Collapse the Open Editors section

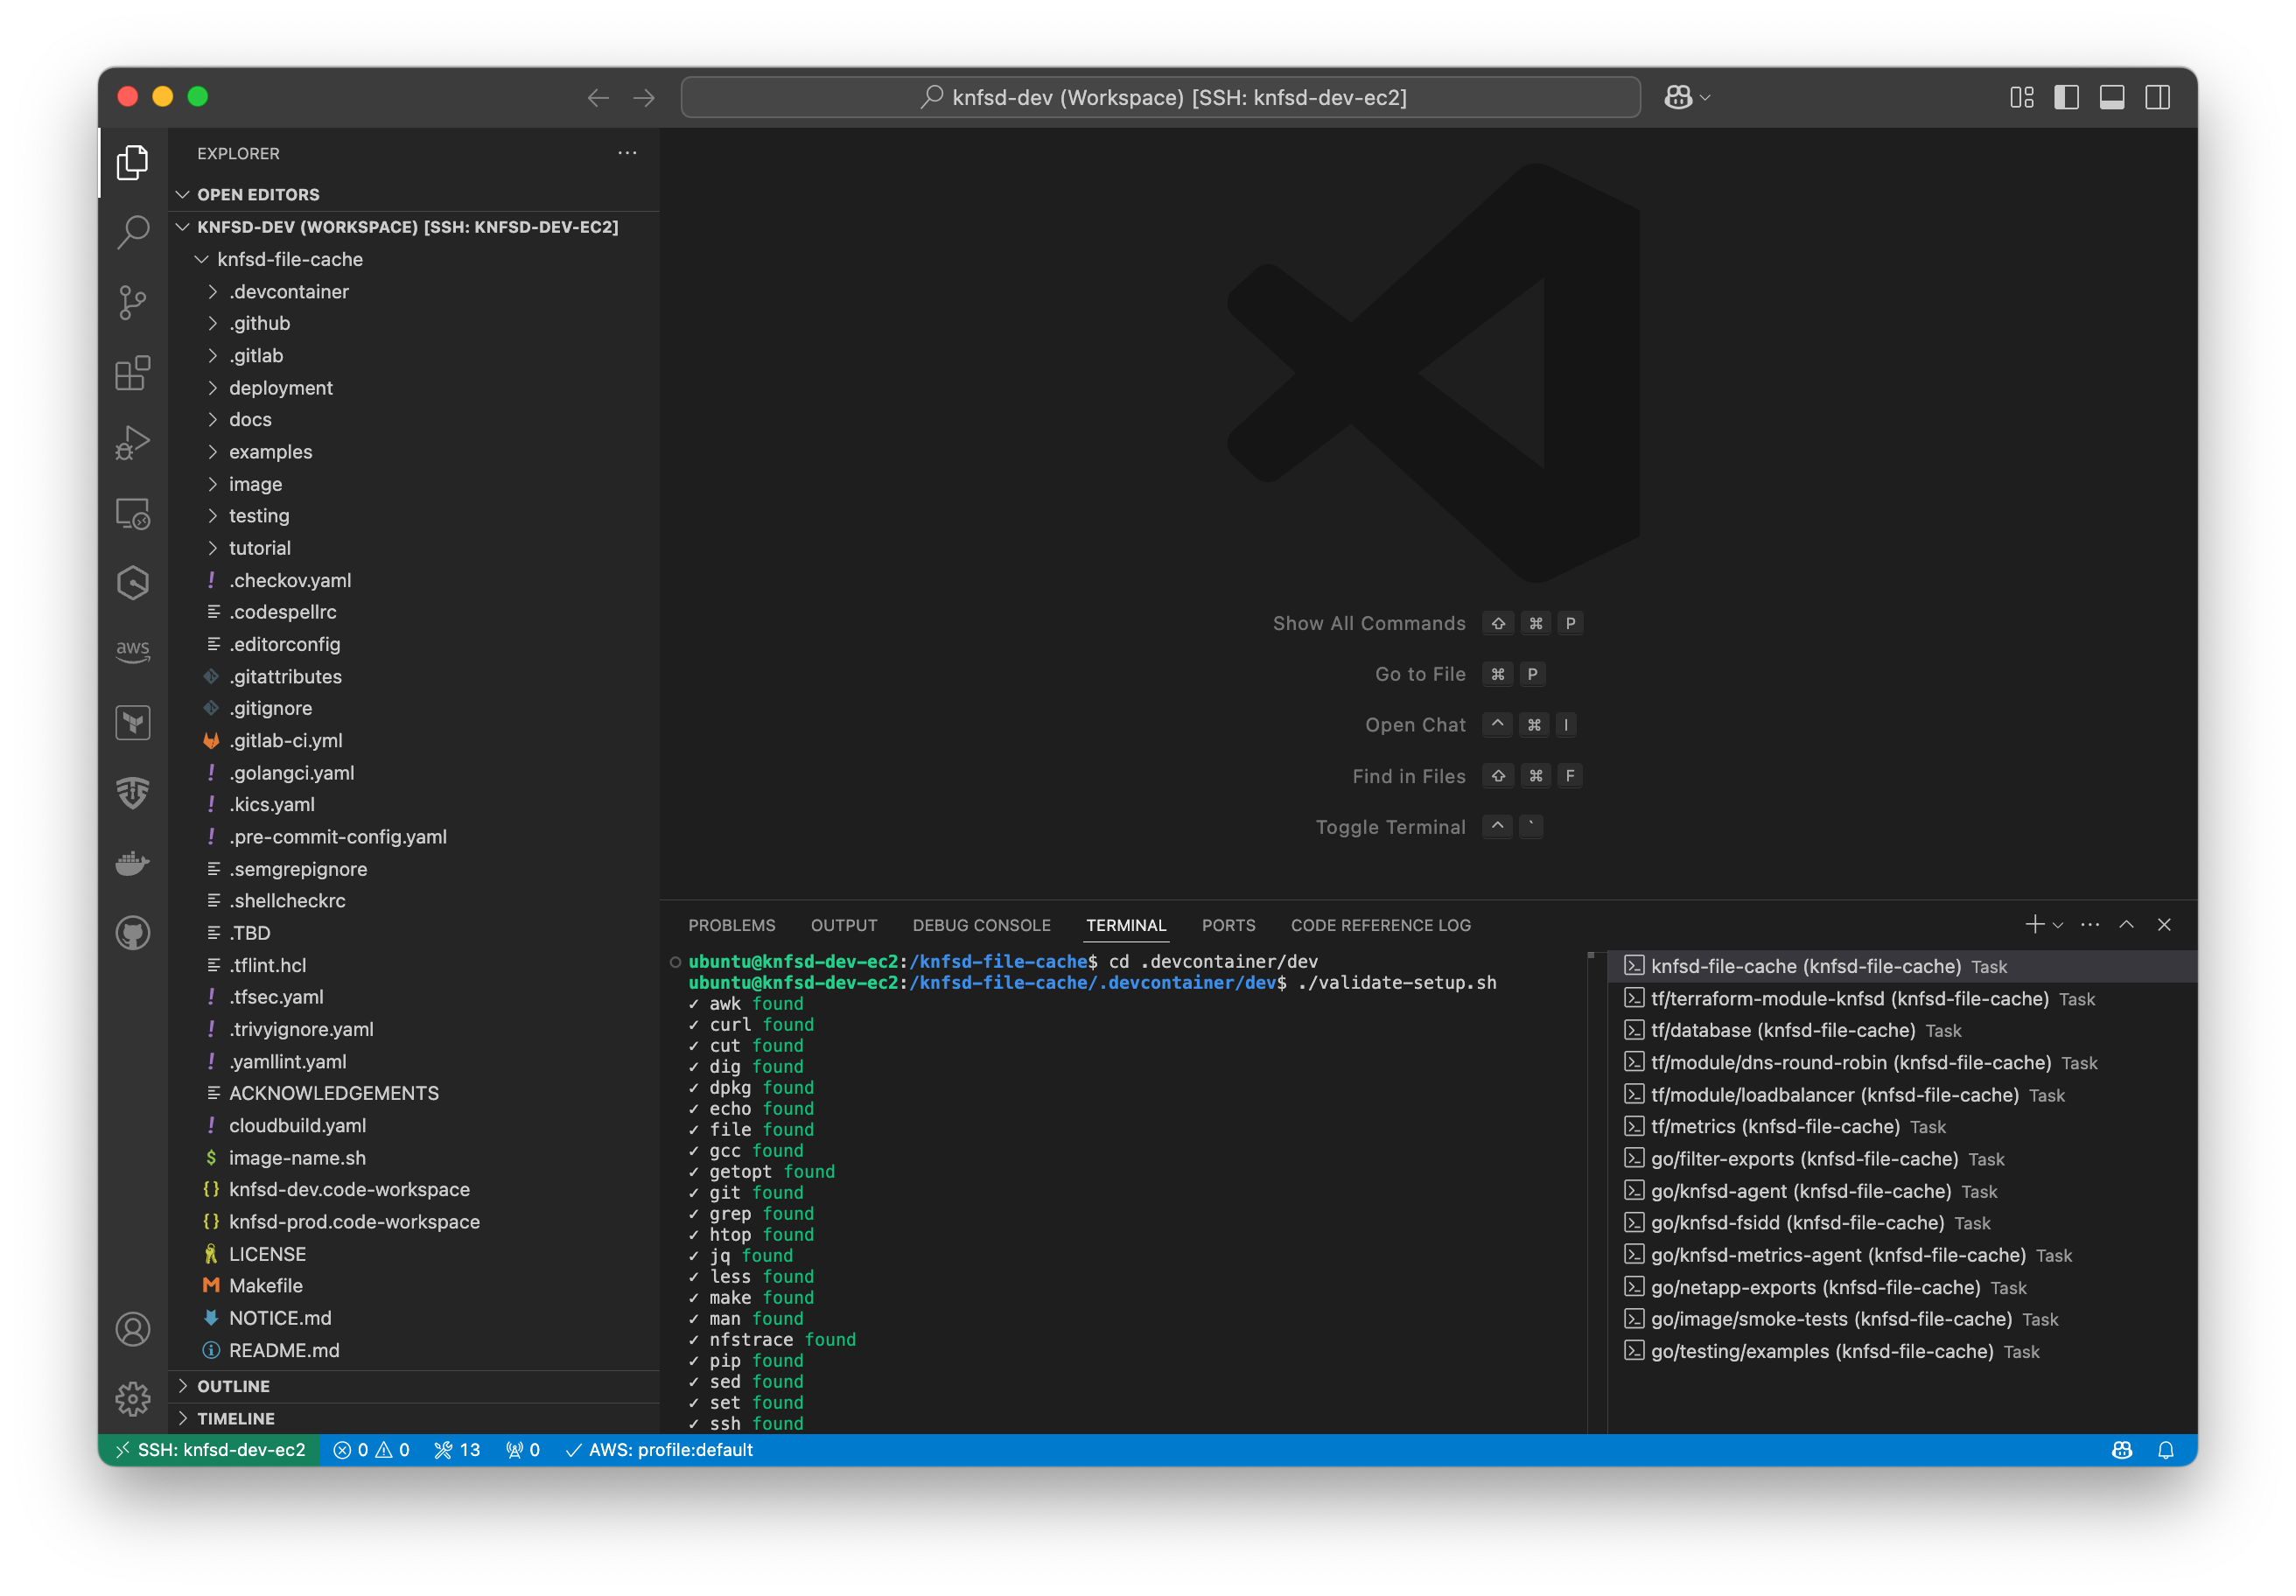pyautogui.click(x=414, y=194)
